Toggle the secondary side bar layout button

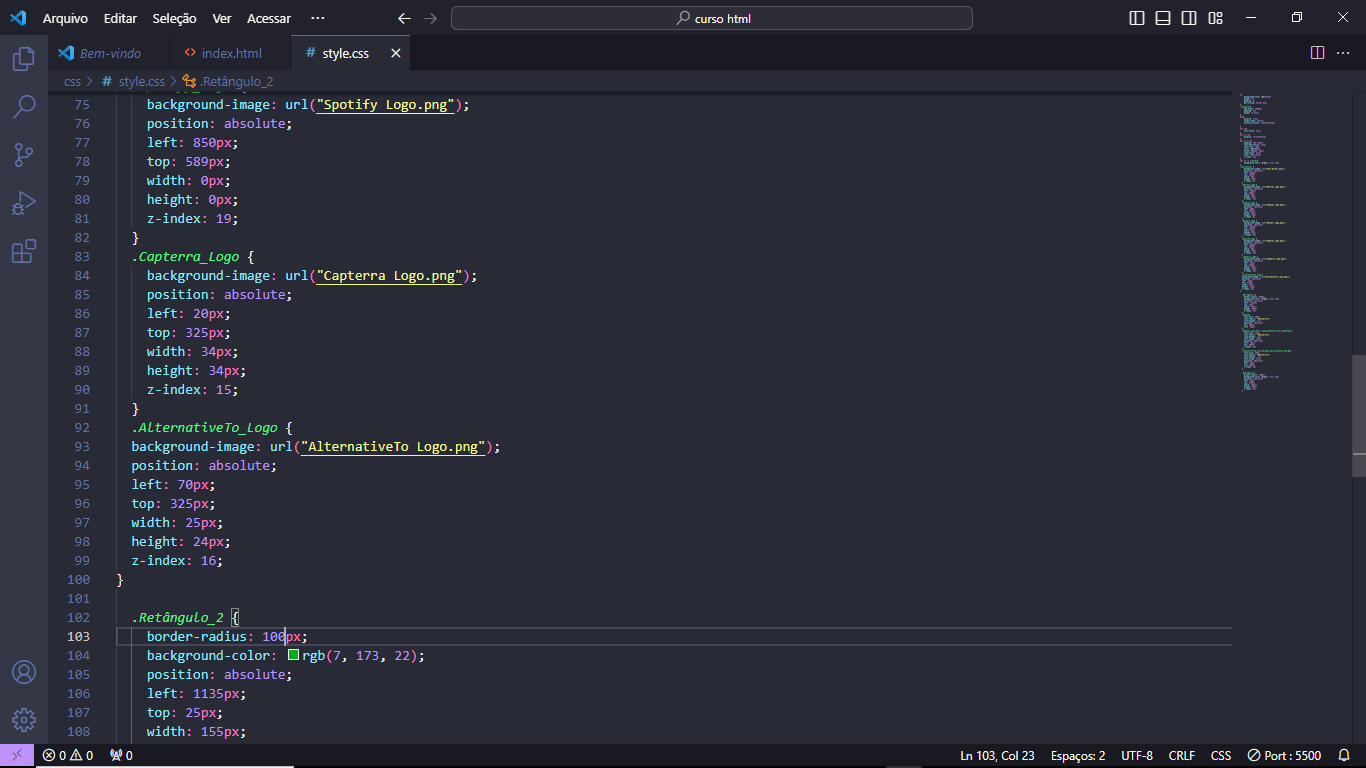(x=1189, y=18)
